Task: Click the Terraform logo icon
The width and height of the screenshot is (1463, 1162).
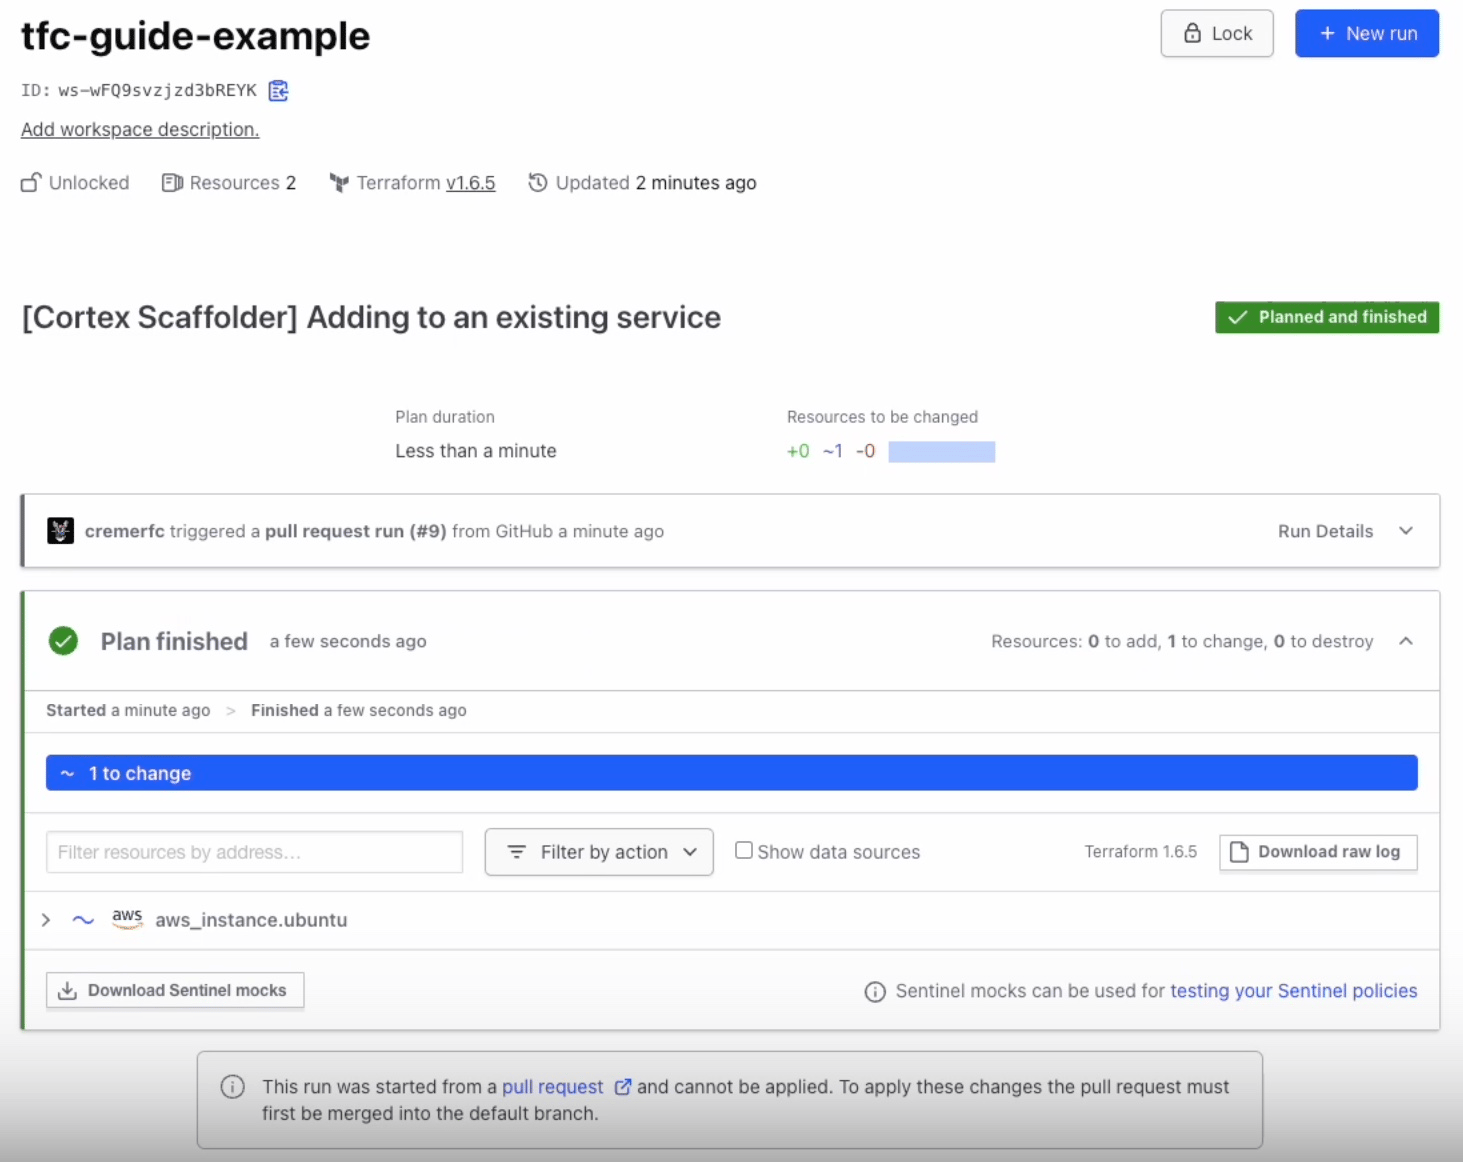Action: (x=339, y=183)
